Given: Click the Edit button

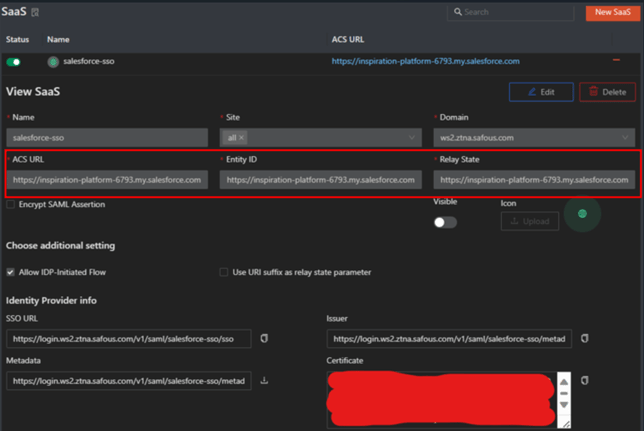Looking at the screenshot, I should pos(540,92).
